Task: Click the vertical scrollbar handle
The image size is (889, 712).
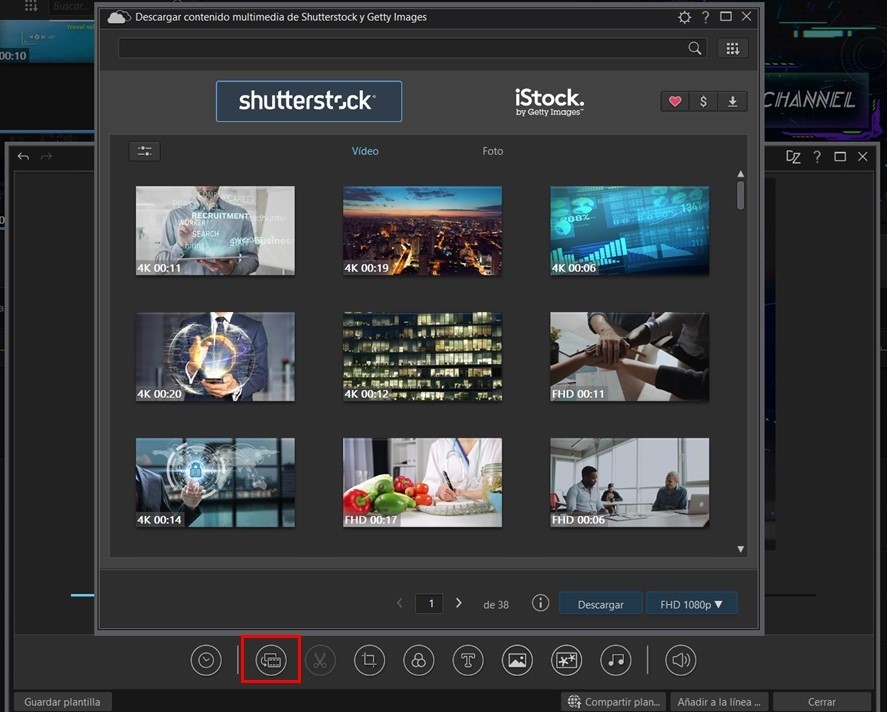Action: 740,196
